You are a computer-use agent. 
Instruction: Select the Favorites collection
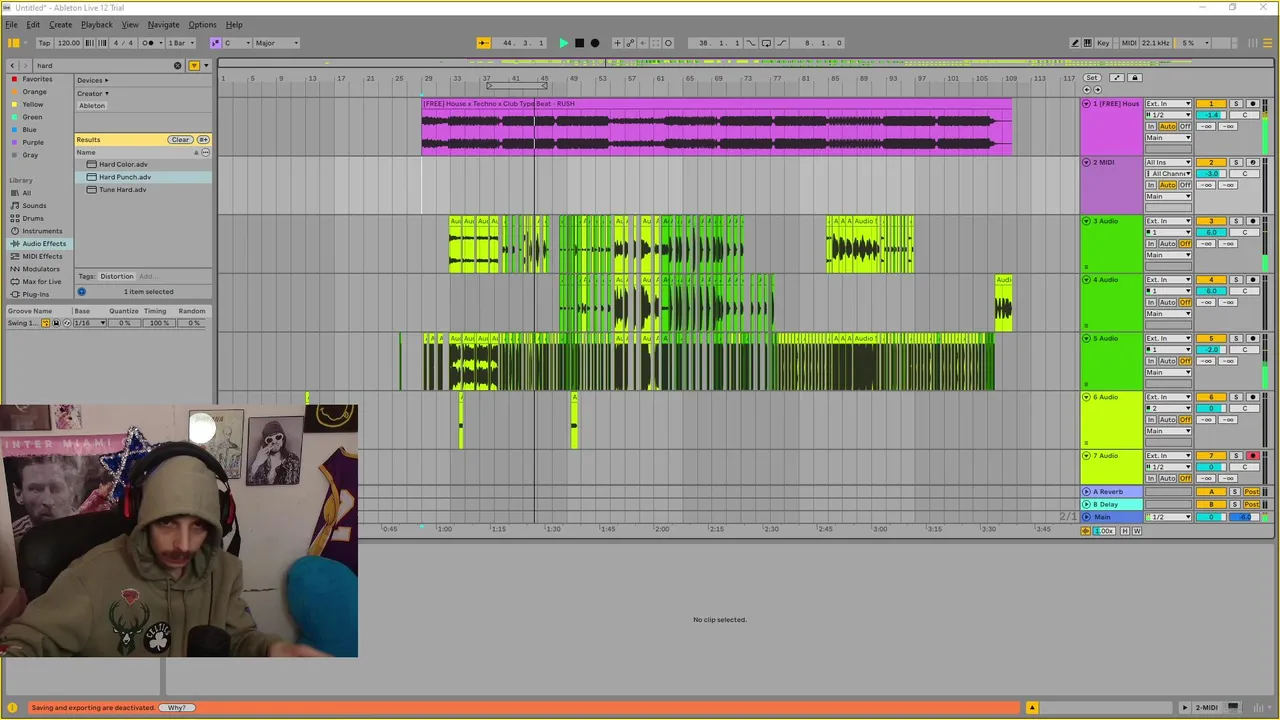[x=37, y=79]
